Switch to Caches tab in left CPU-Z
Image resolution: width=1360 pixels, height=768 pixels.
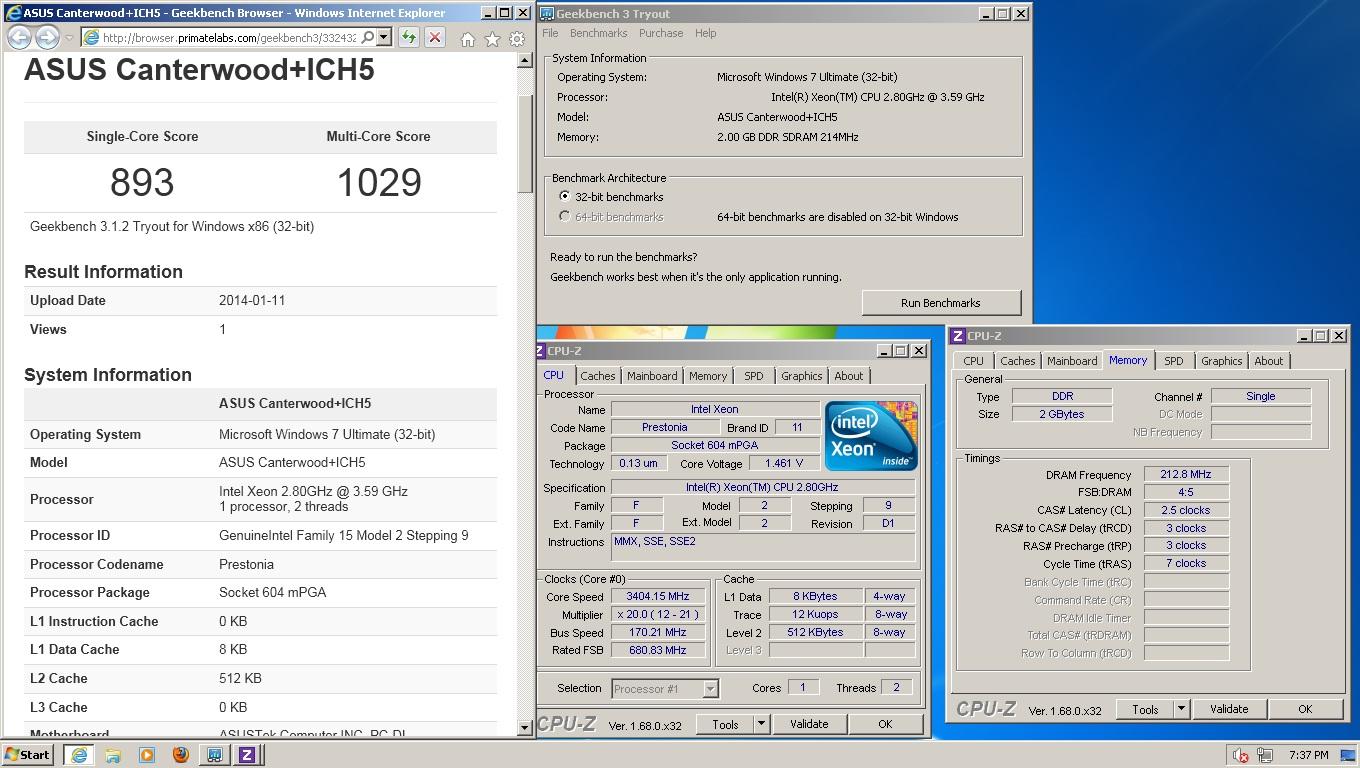[x=597, y=376]
